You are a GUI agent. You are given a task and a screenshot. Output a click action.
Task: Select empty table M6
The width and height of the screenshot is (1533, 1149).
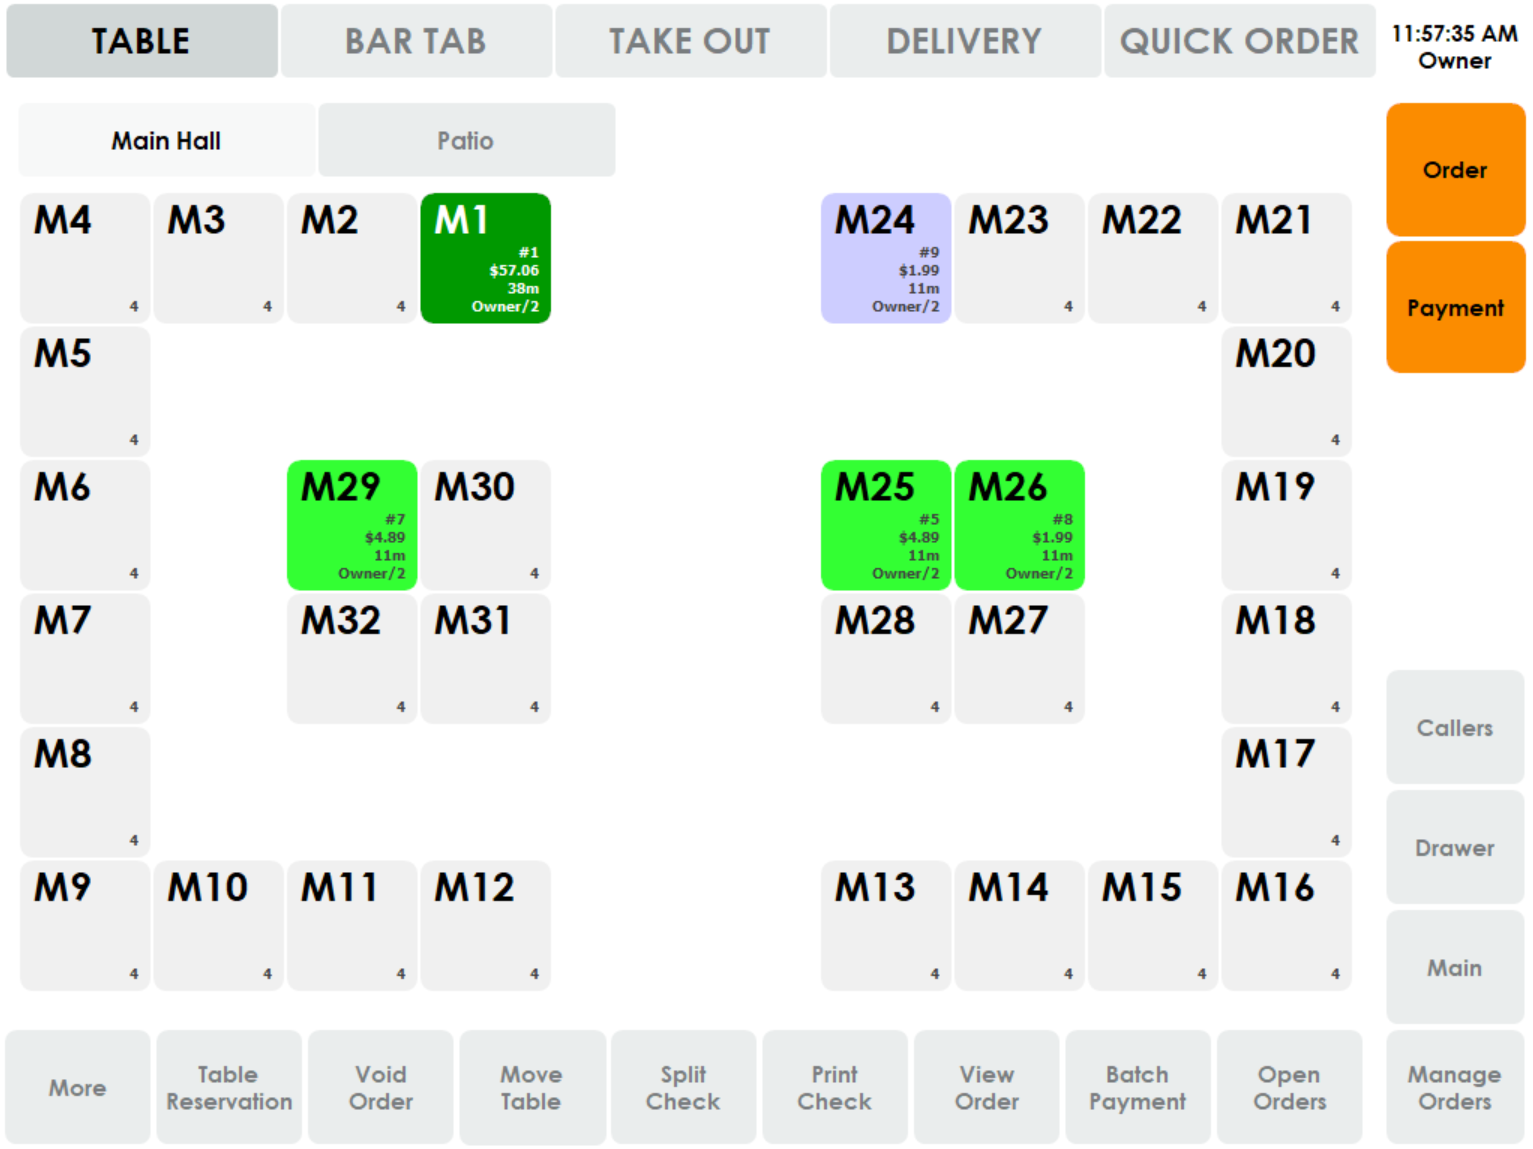tap(85, 525)
